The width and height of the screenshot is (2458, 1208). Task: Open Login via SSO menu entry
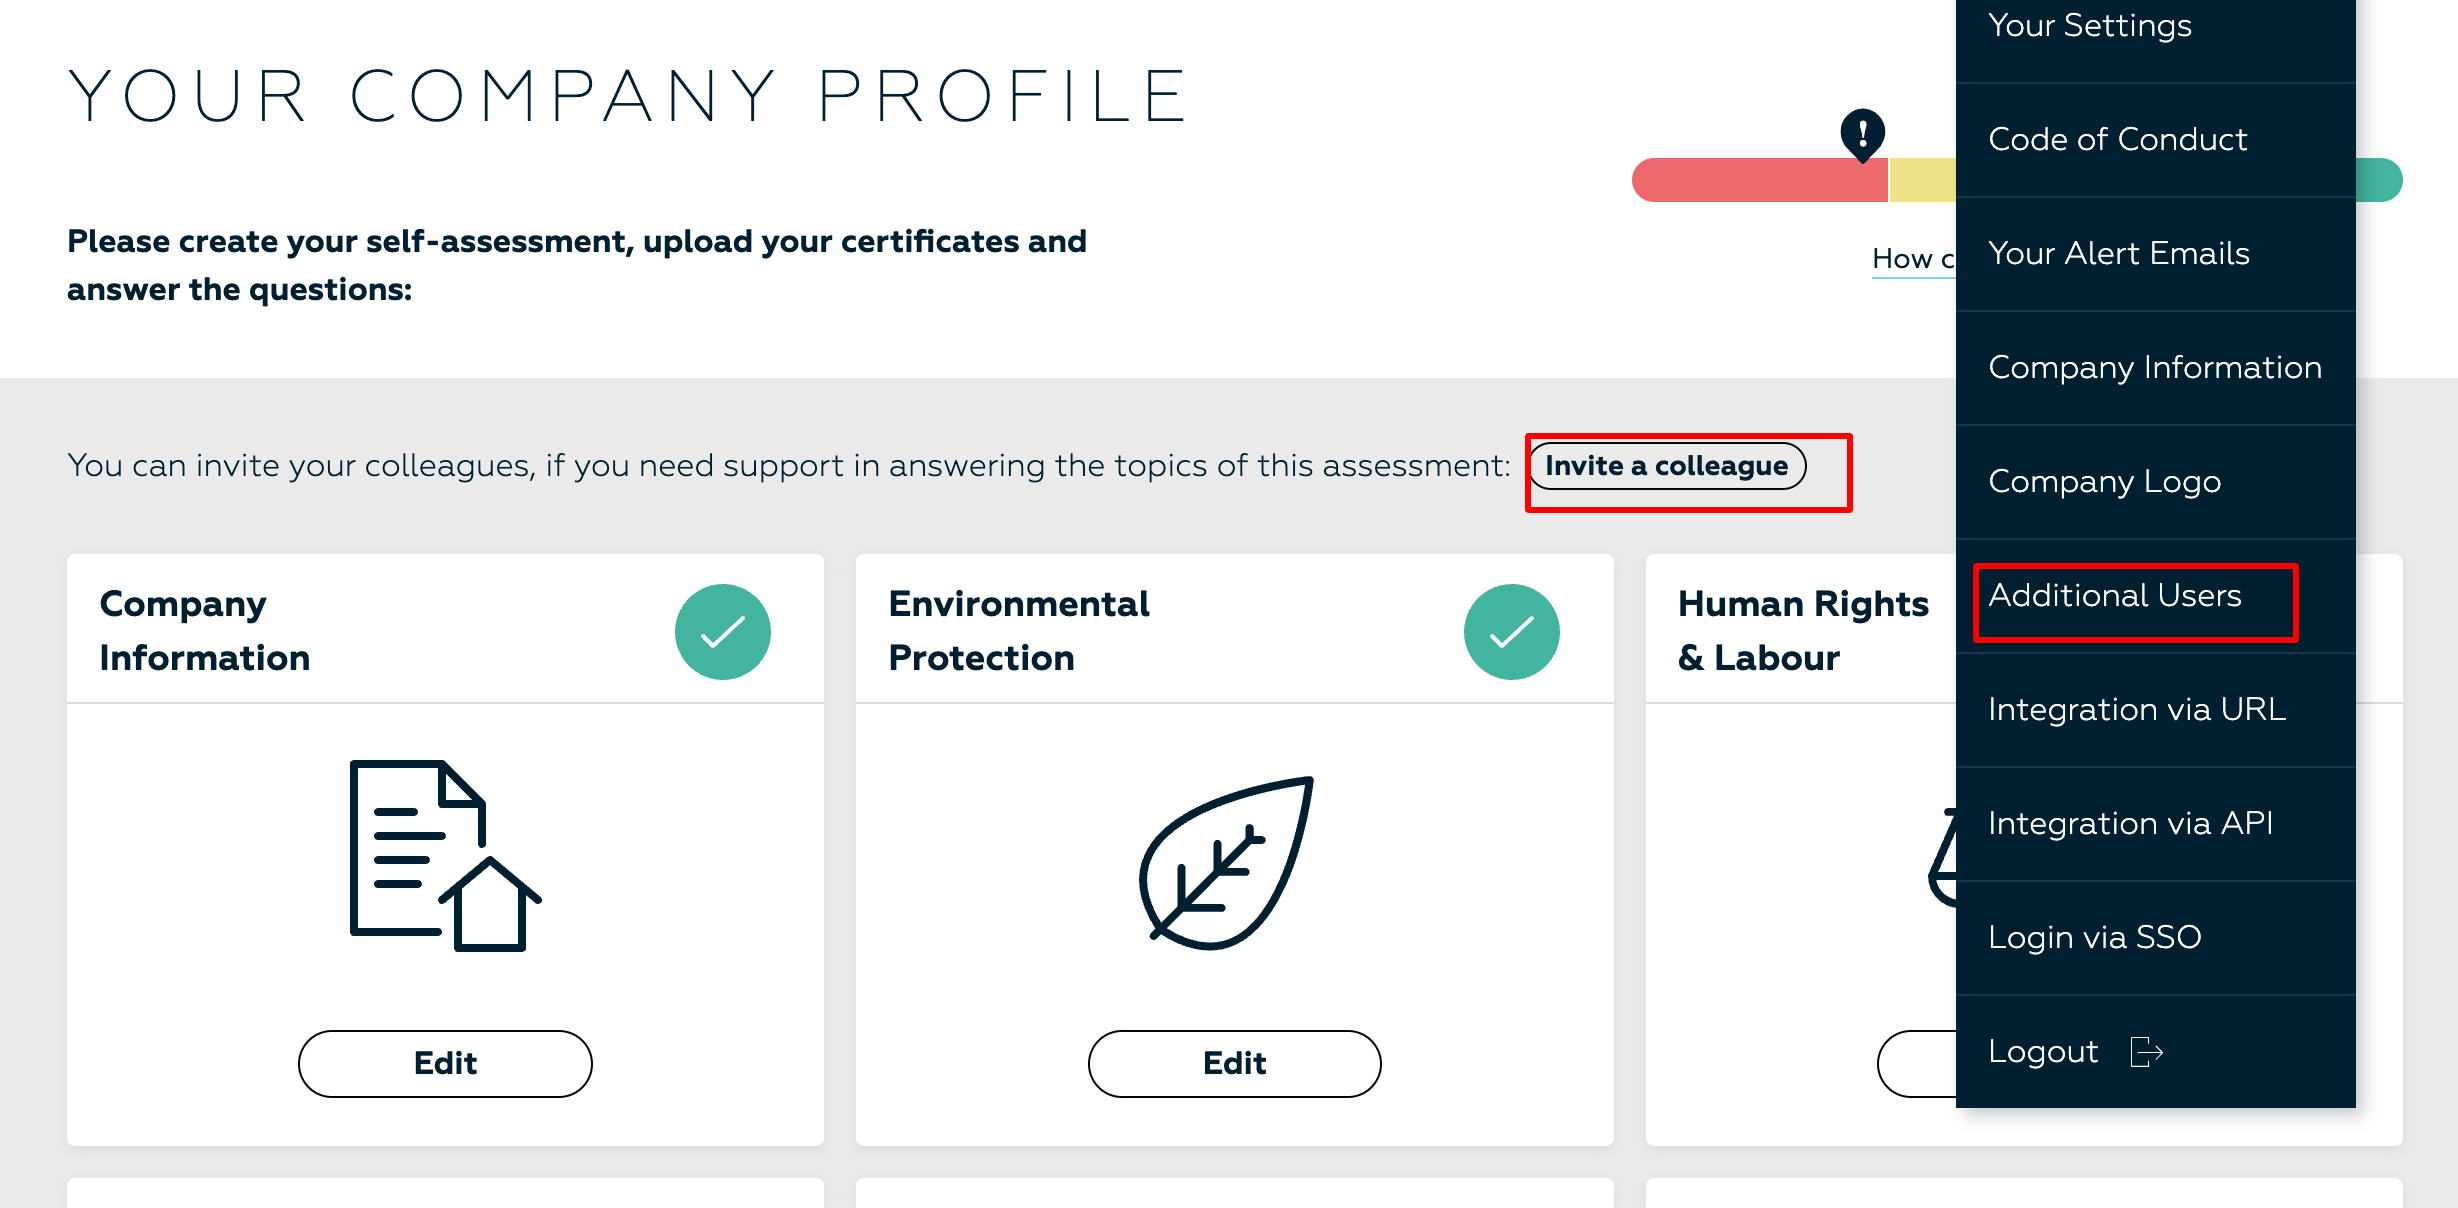click(2096, 936)
